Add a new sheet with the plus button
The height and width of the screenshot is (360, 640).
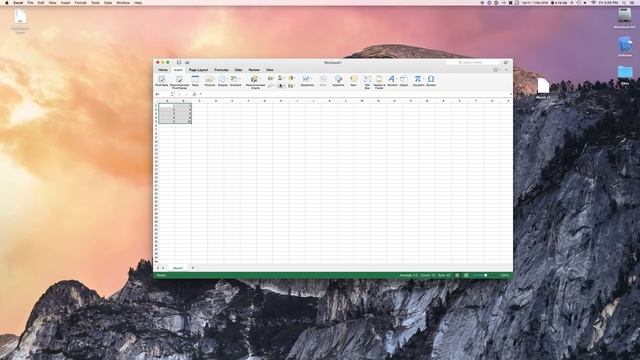[x=193, y=268]
